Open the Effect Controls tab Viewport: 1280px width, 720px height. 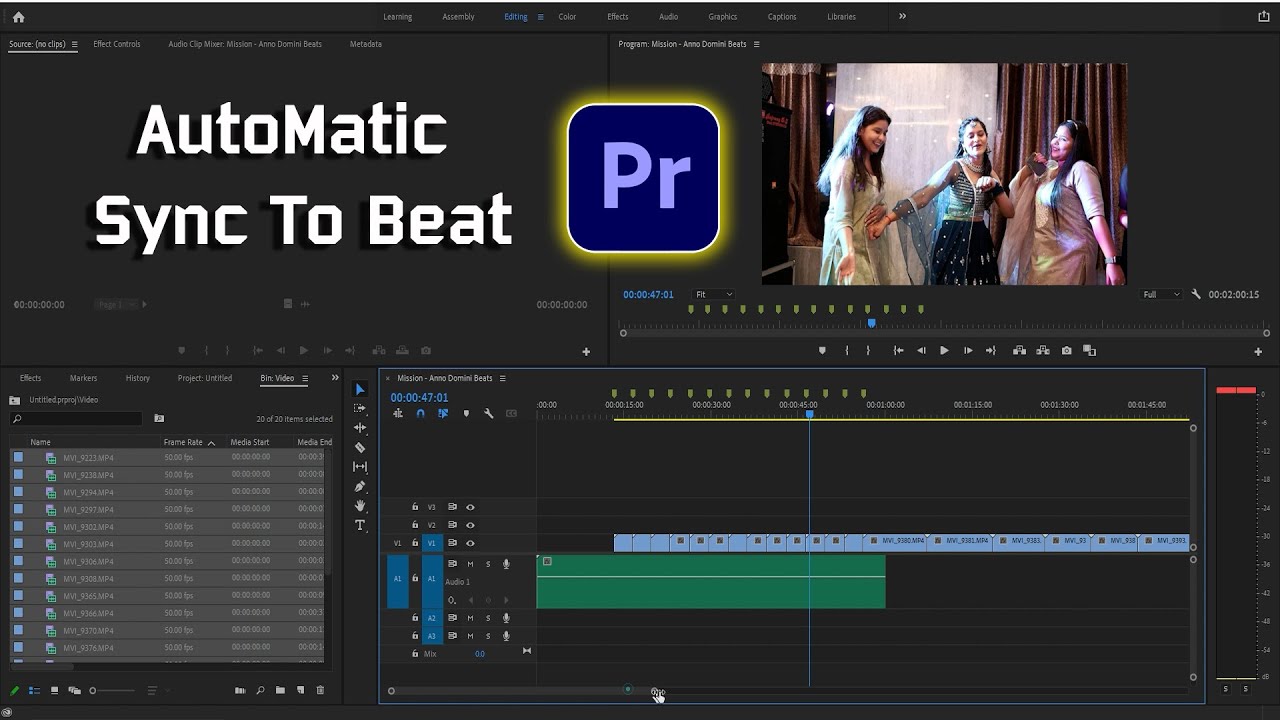click(117, 44)
